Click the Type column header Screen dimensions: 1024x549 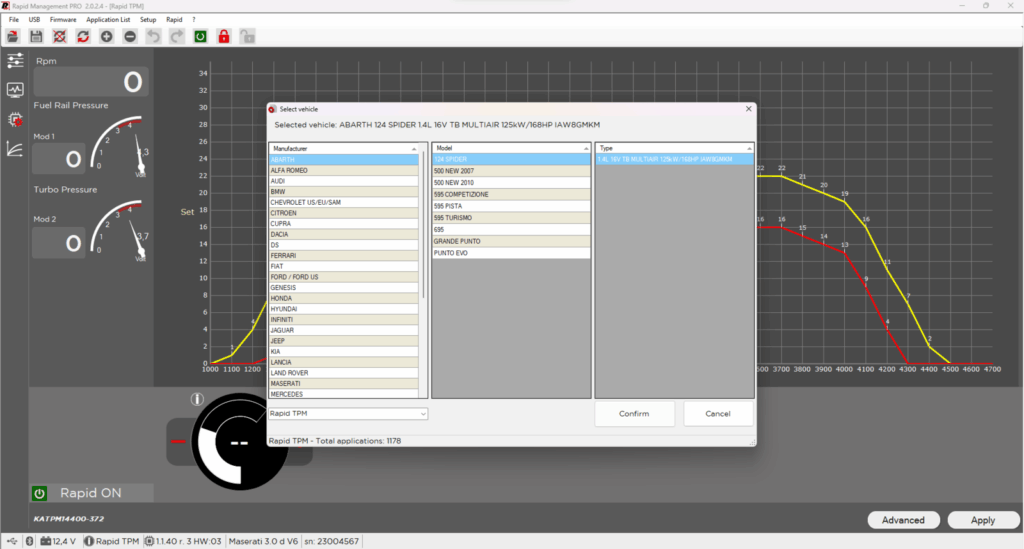[x=673, y=148]
